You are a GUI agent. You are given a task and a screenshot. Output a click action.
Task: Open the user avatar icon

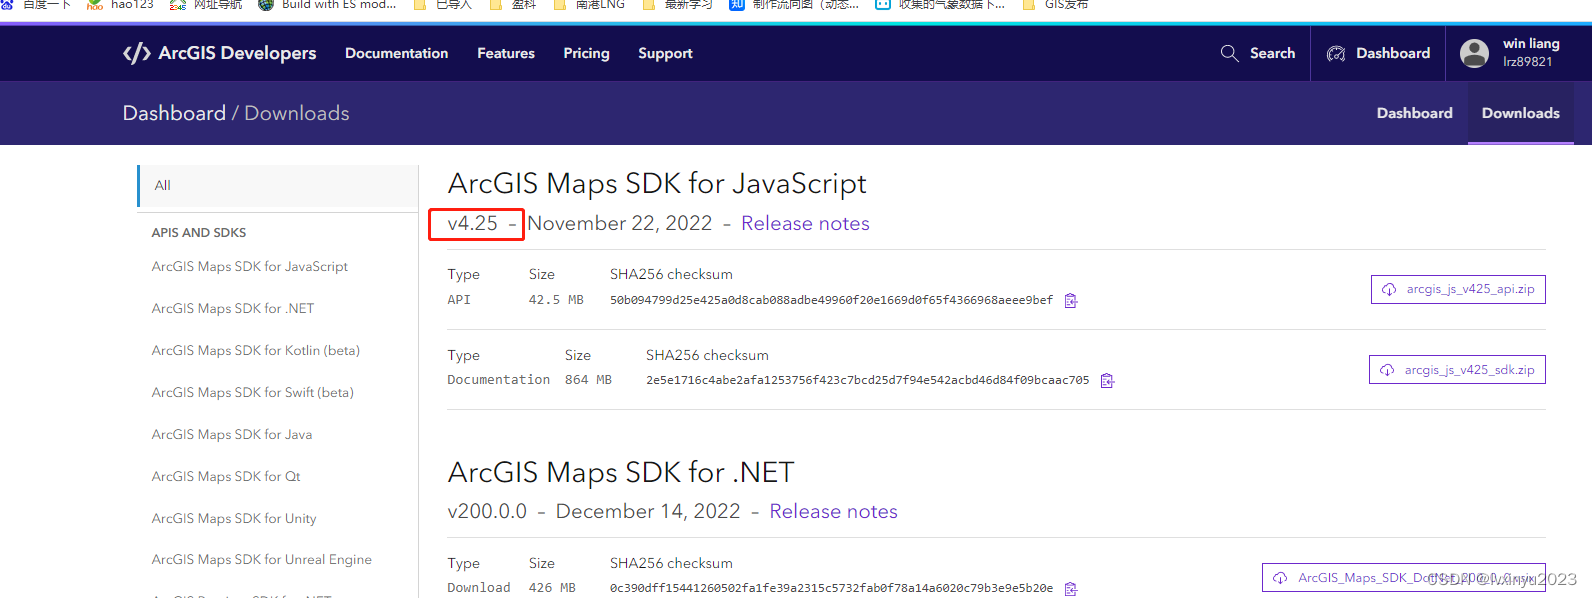pos(1474,53)
